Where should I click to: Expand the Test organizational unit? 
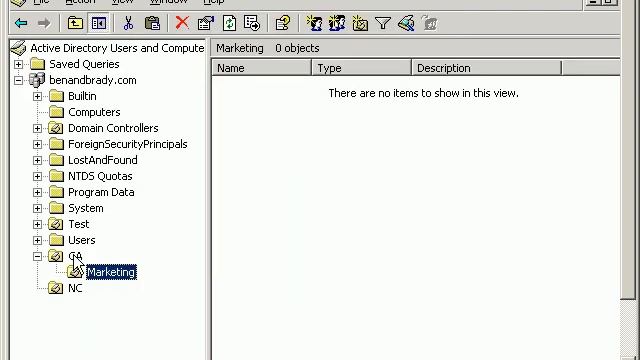coord(38,224)
